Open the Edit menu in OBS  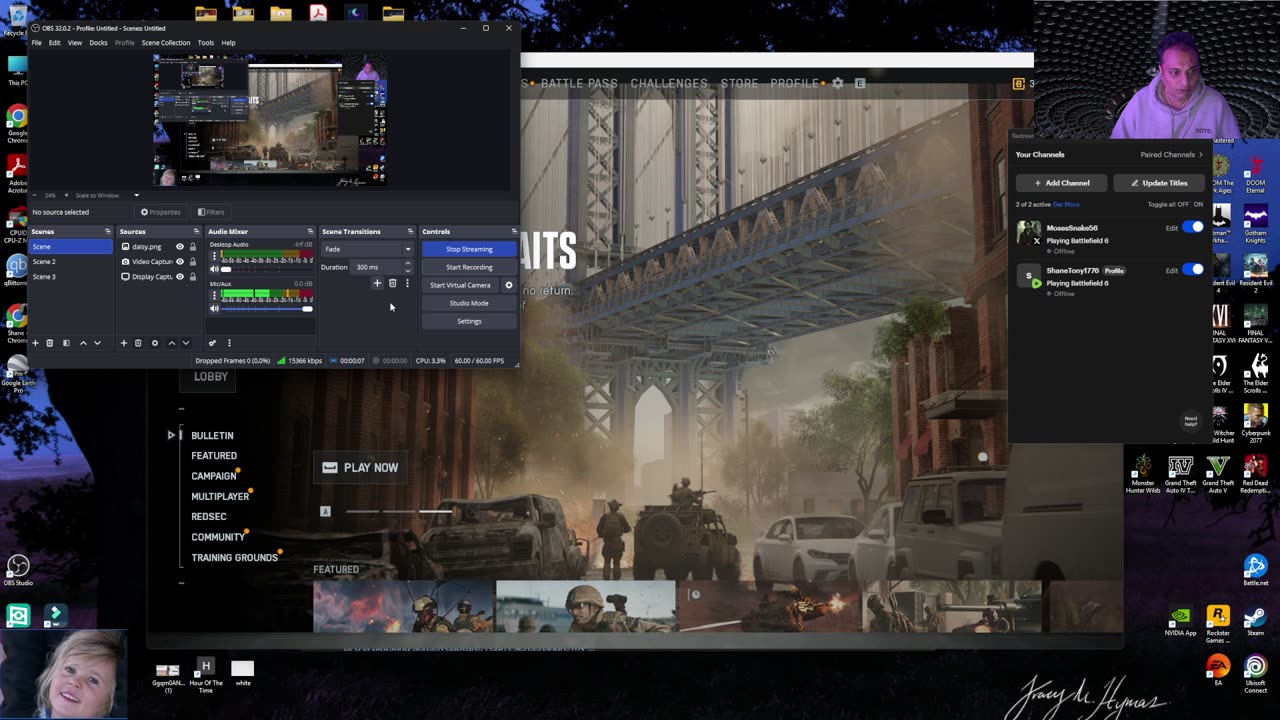click(55, 43)
